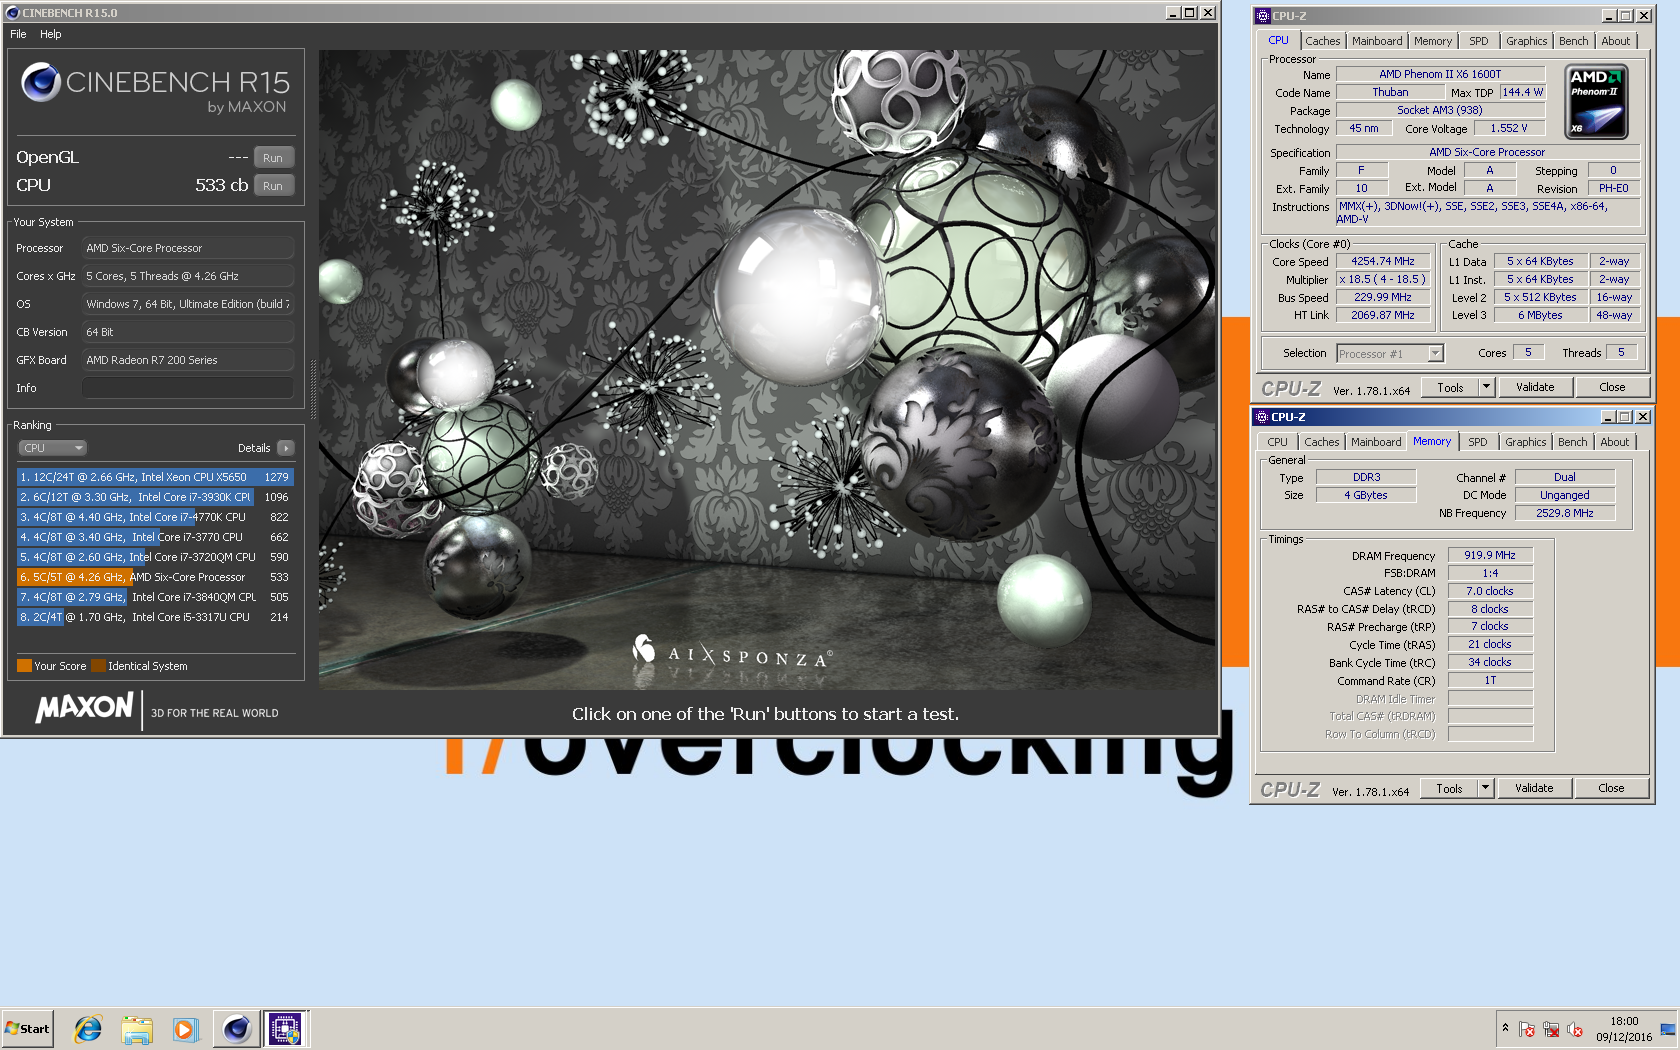This screenshot has width=1680, height=1050.
Task: Expand Tools dropdown arrow in lower CPU-Z
Action: 1485,788
